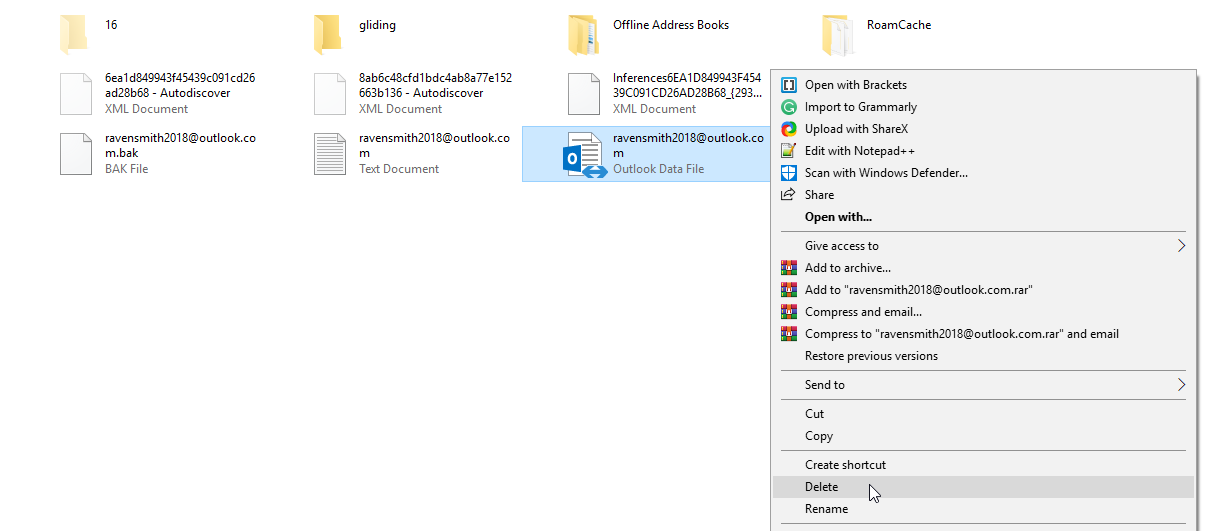Choose Restore previous versions
Screen dimensions: 1206x531
click(x=871, y=356)
